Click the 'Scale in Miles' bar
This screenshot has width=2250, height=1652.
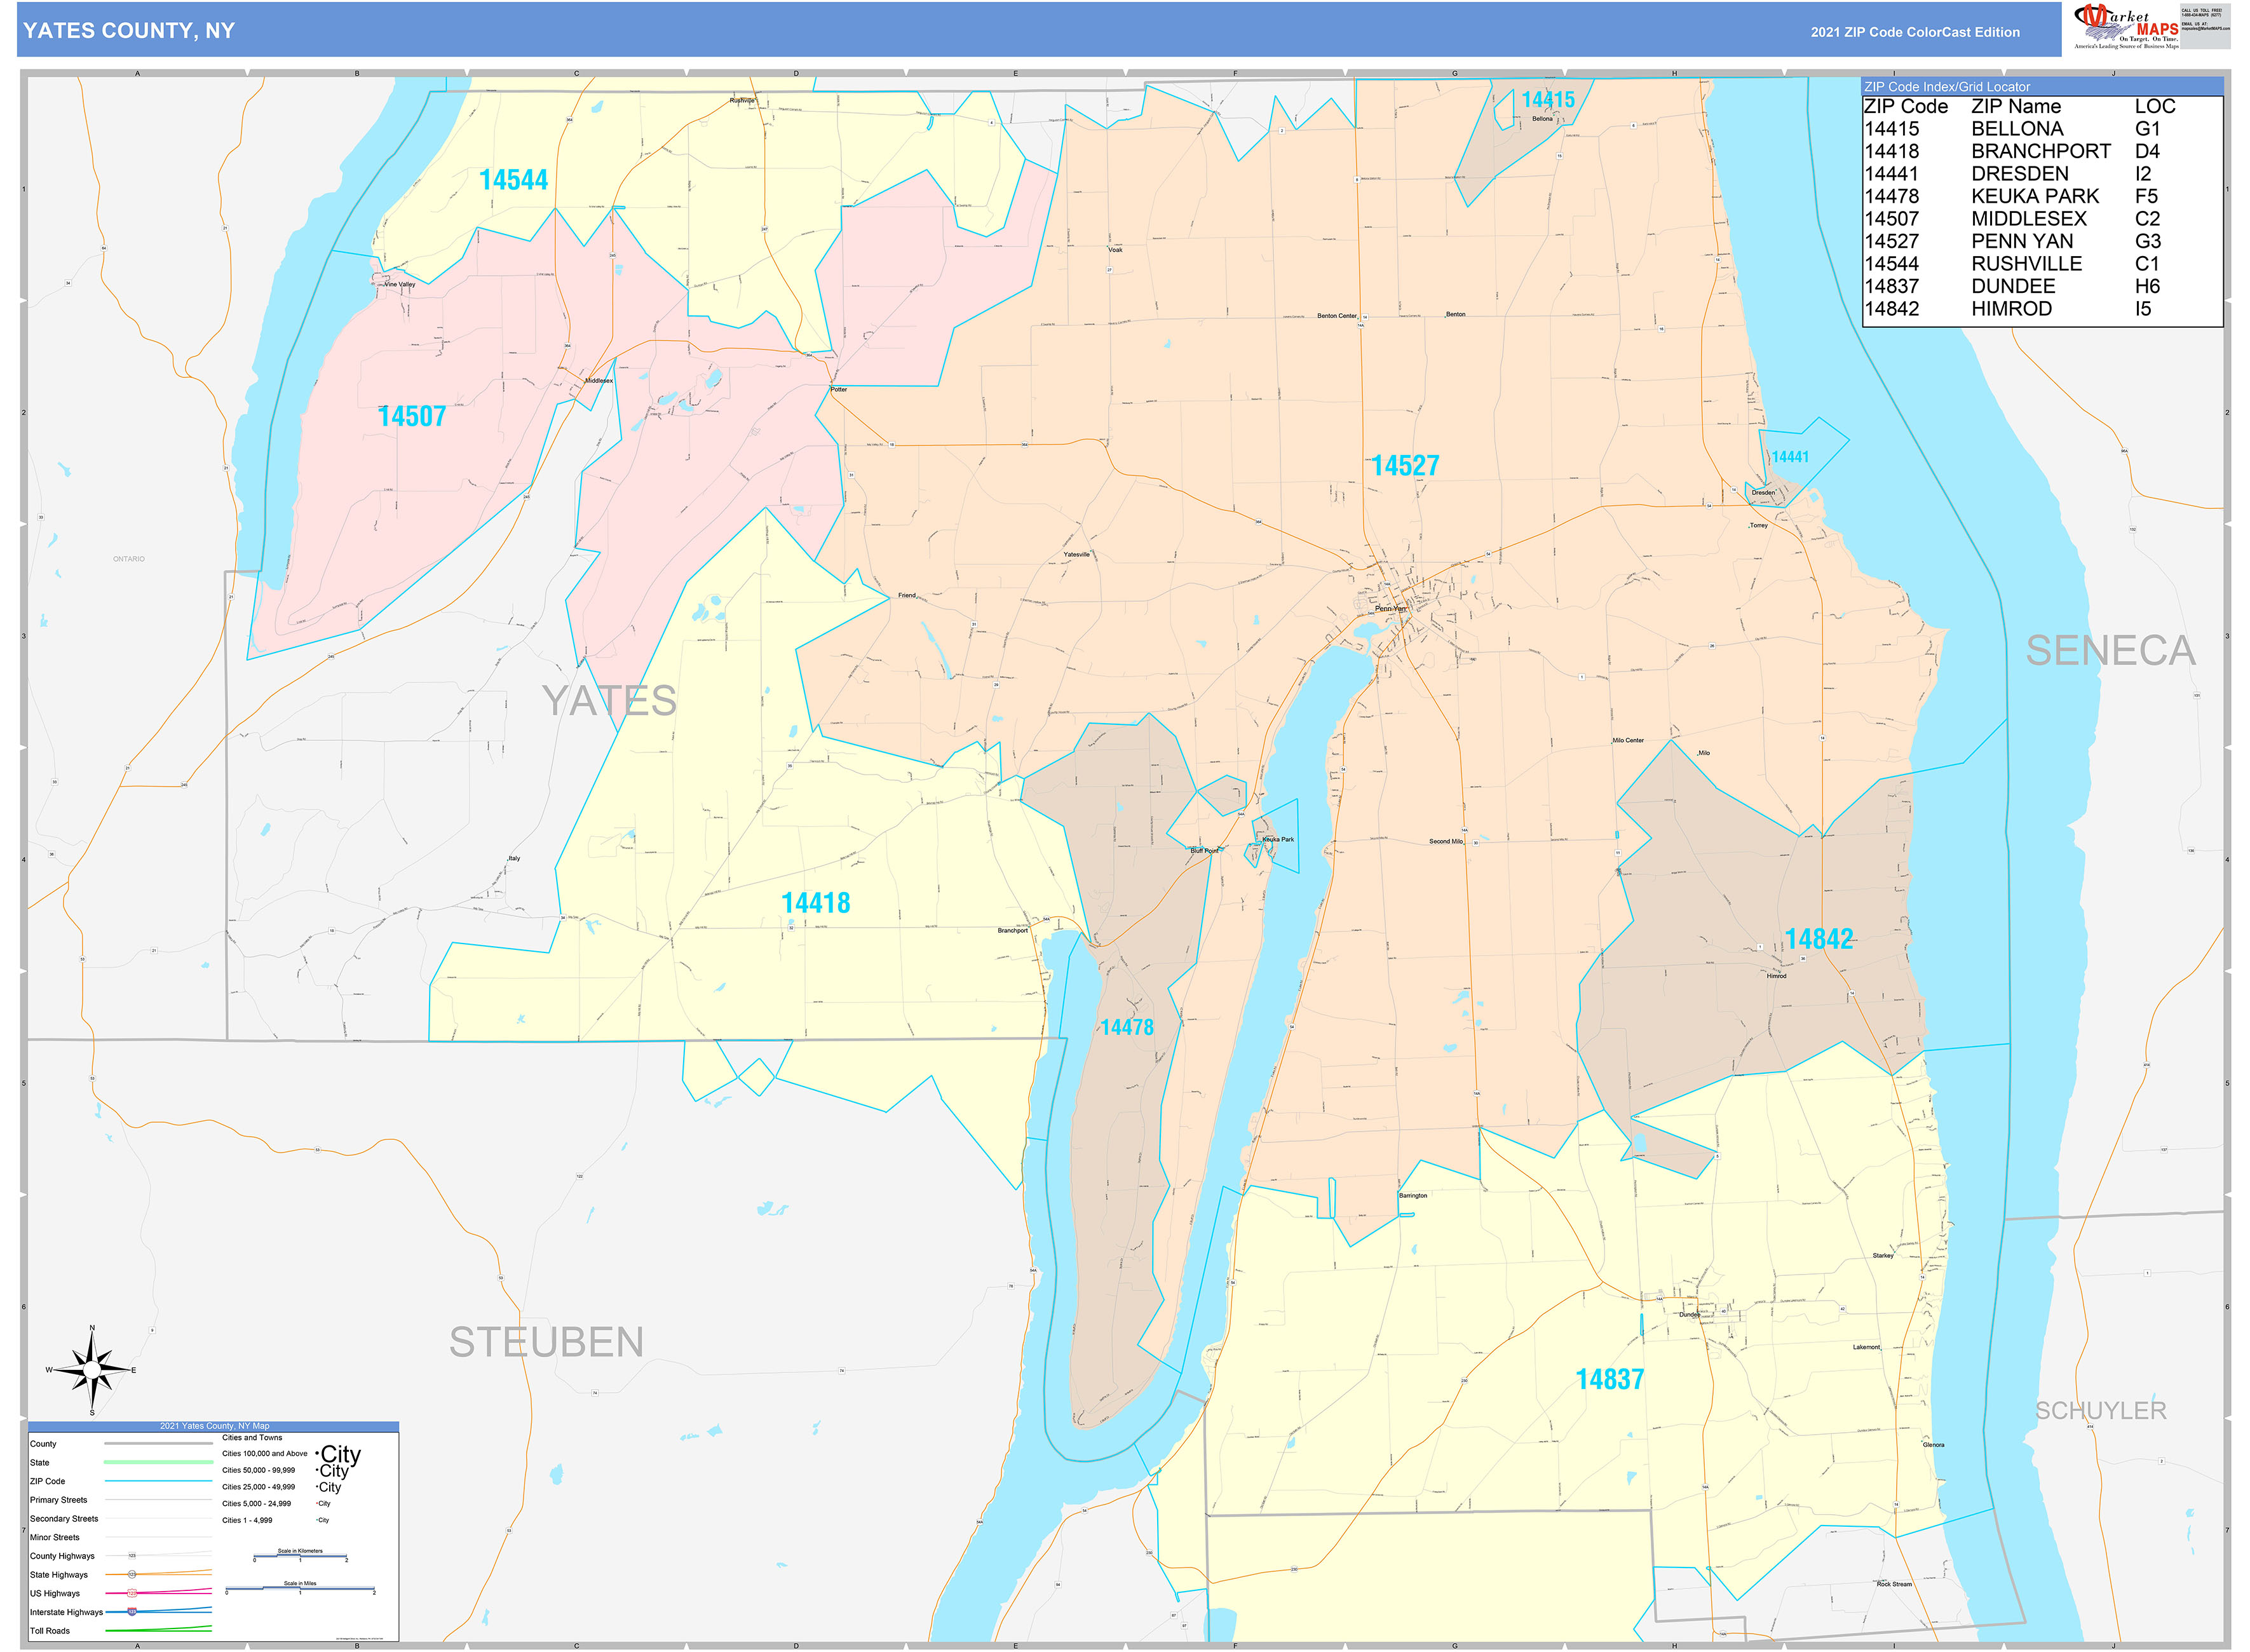pyautogui.click(x=300, y=1588)
